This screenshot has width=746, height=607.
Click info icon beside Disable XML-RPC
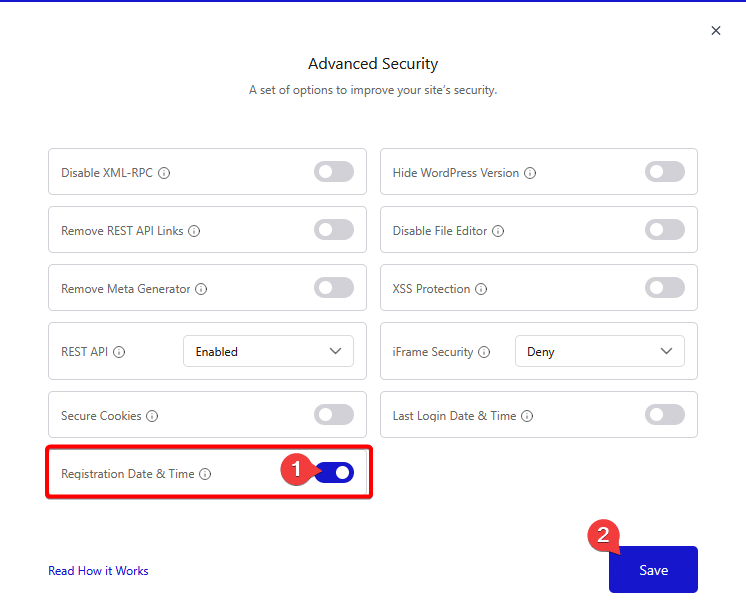164,173
